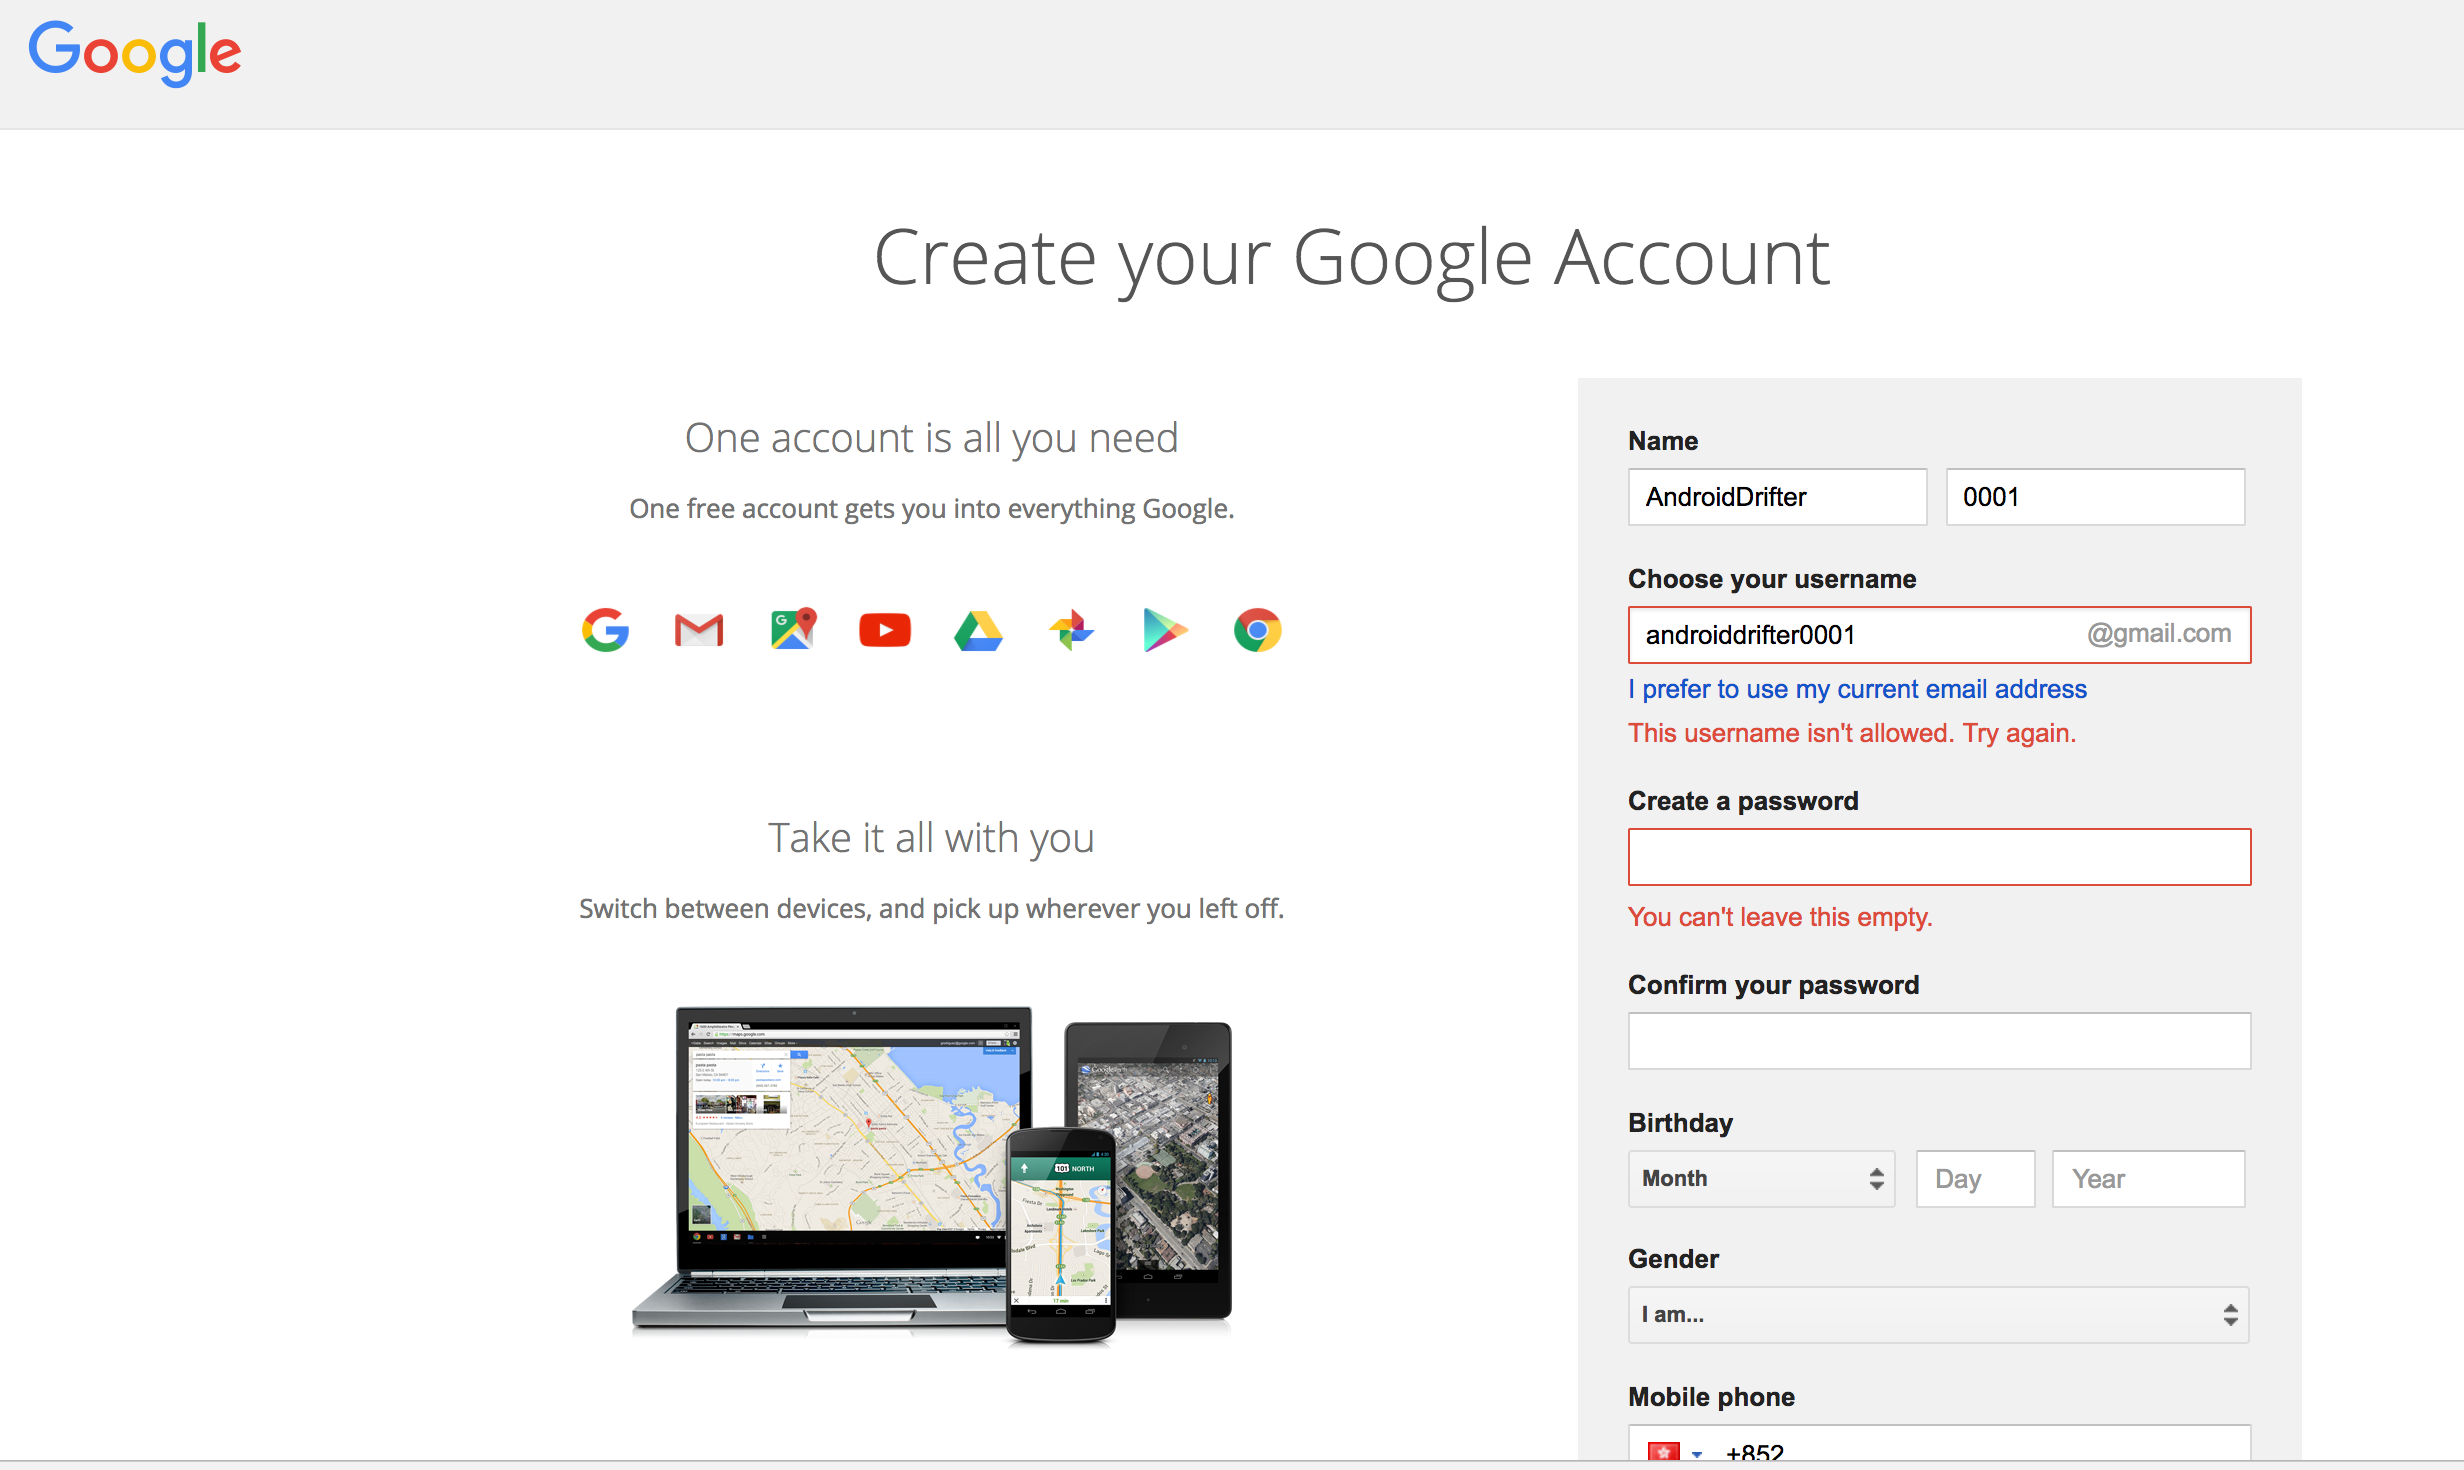
Task: Click the Google logo in header
Action: pyautogui.click(x=135, y=53)
